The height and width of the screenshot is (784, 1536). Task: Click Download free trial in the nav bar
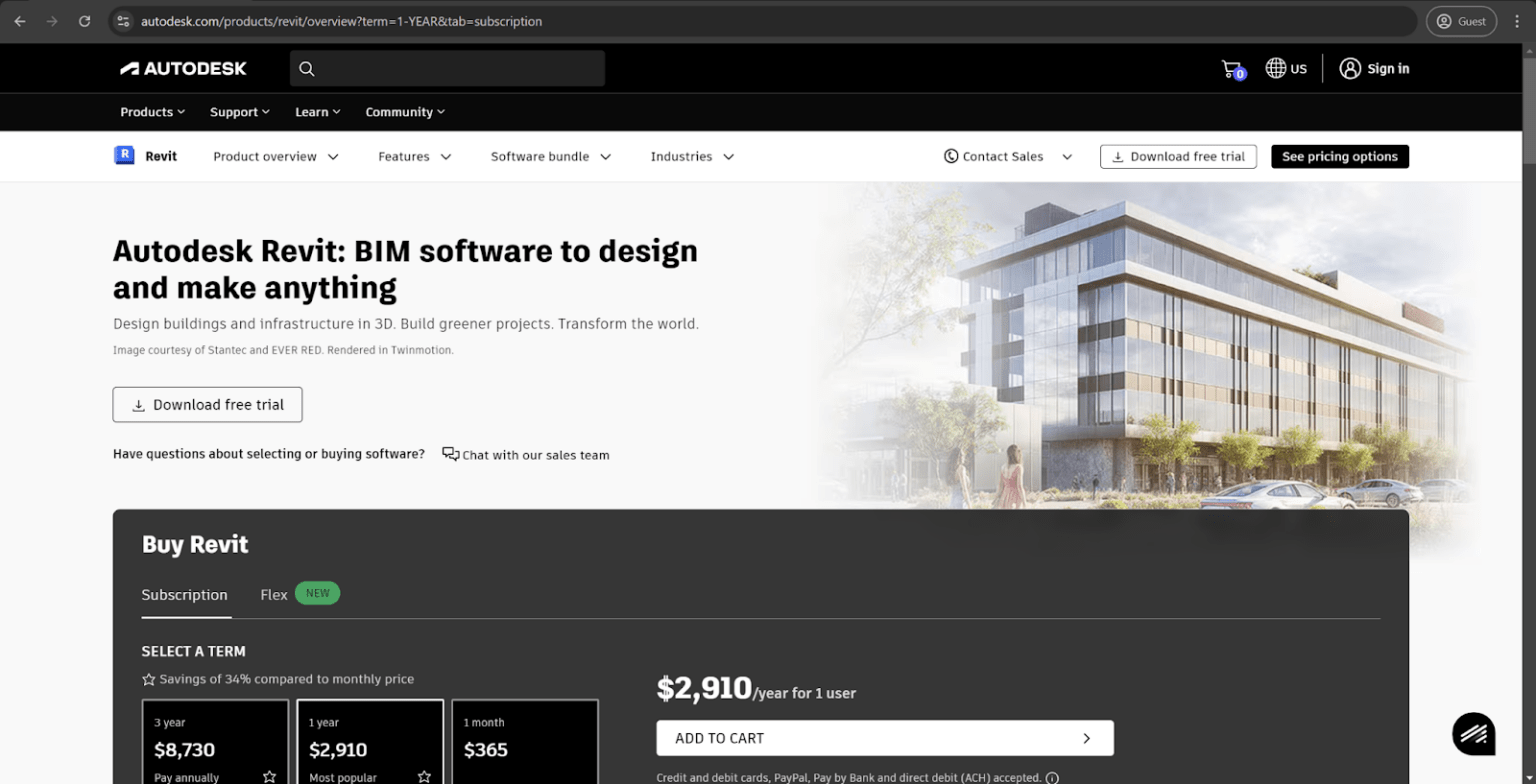tap(1178, 156)
